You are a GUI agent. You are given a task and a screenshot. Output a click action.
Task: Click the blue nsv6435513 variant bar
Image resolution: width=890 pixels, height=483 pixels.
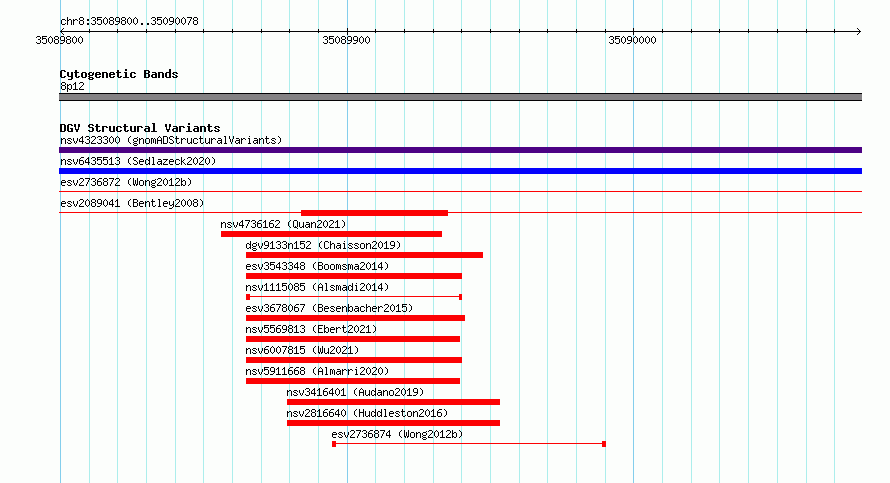[x=460, y=171]
